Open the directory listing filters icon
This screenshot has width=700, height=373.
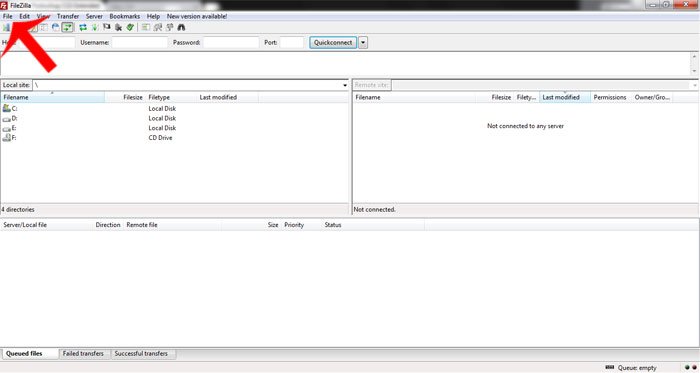tap(146, 27)
